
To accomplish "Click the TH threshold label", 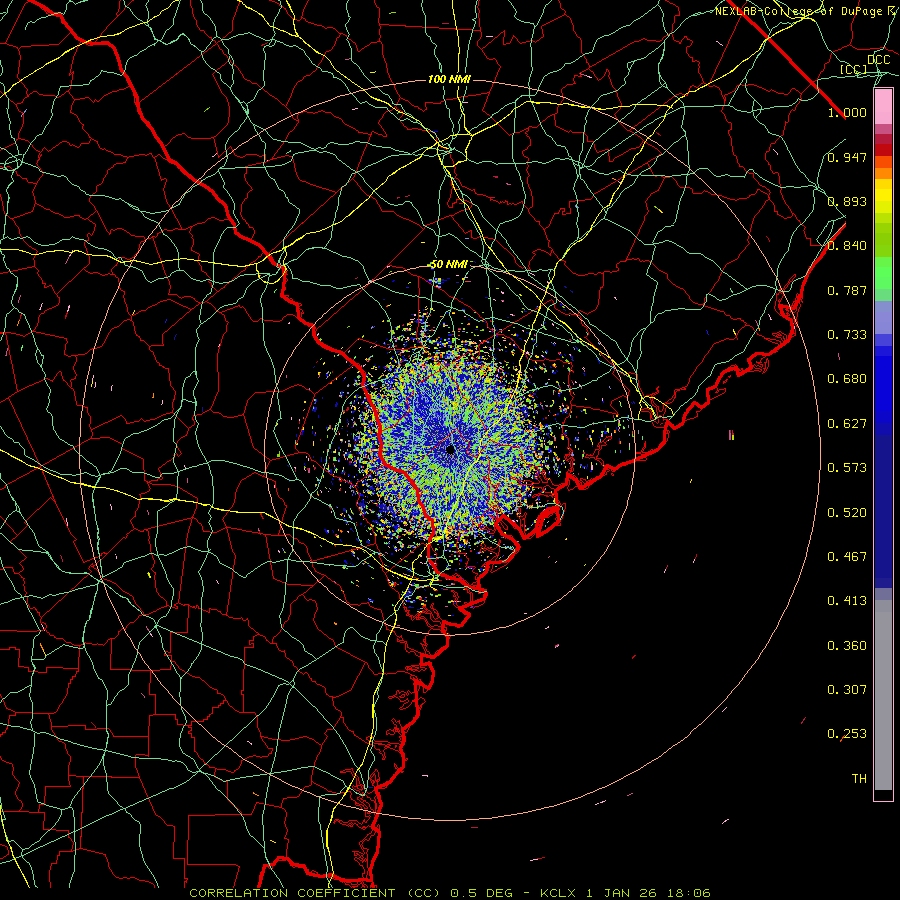I will (859, 779).
